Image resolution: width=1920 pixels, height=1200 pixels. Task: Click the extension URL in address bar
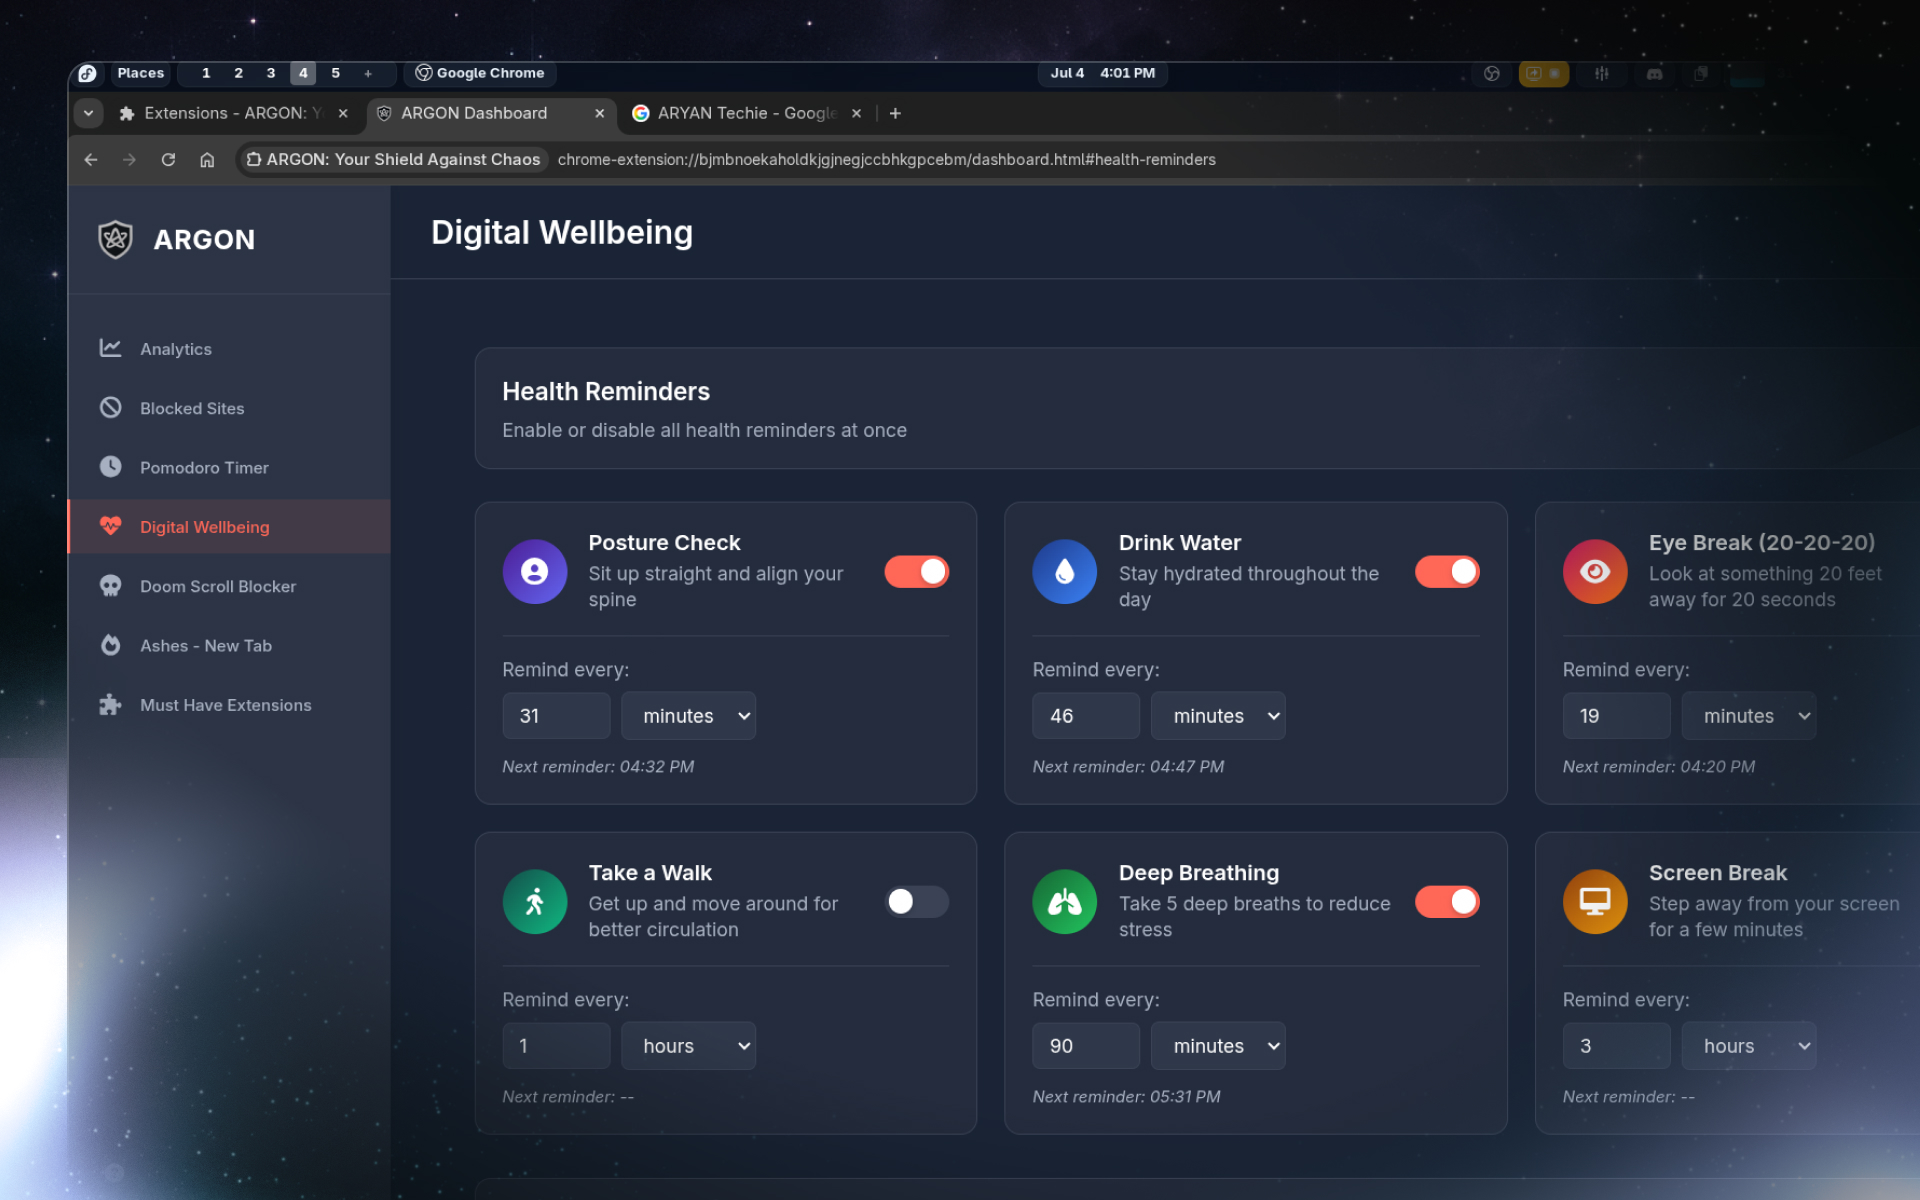coord(886,159)
